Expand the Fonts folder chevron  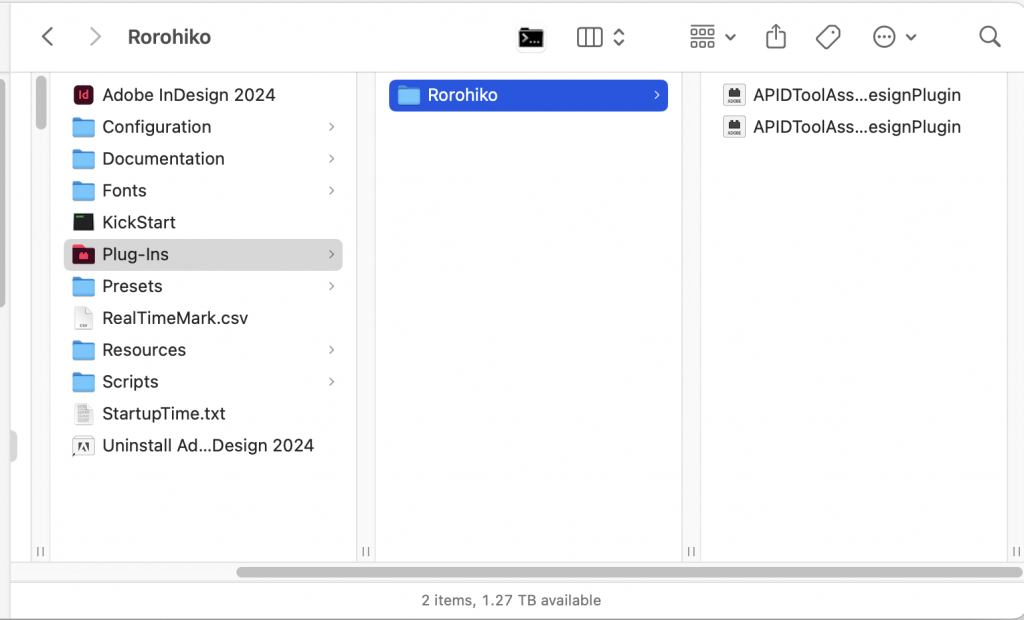tap(332, 190)
